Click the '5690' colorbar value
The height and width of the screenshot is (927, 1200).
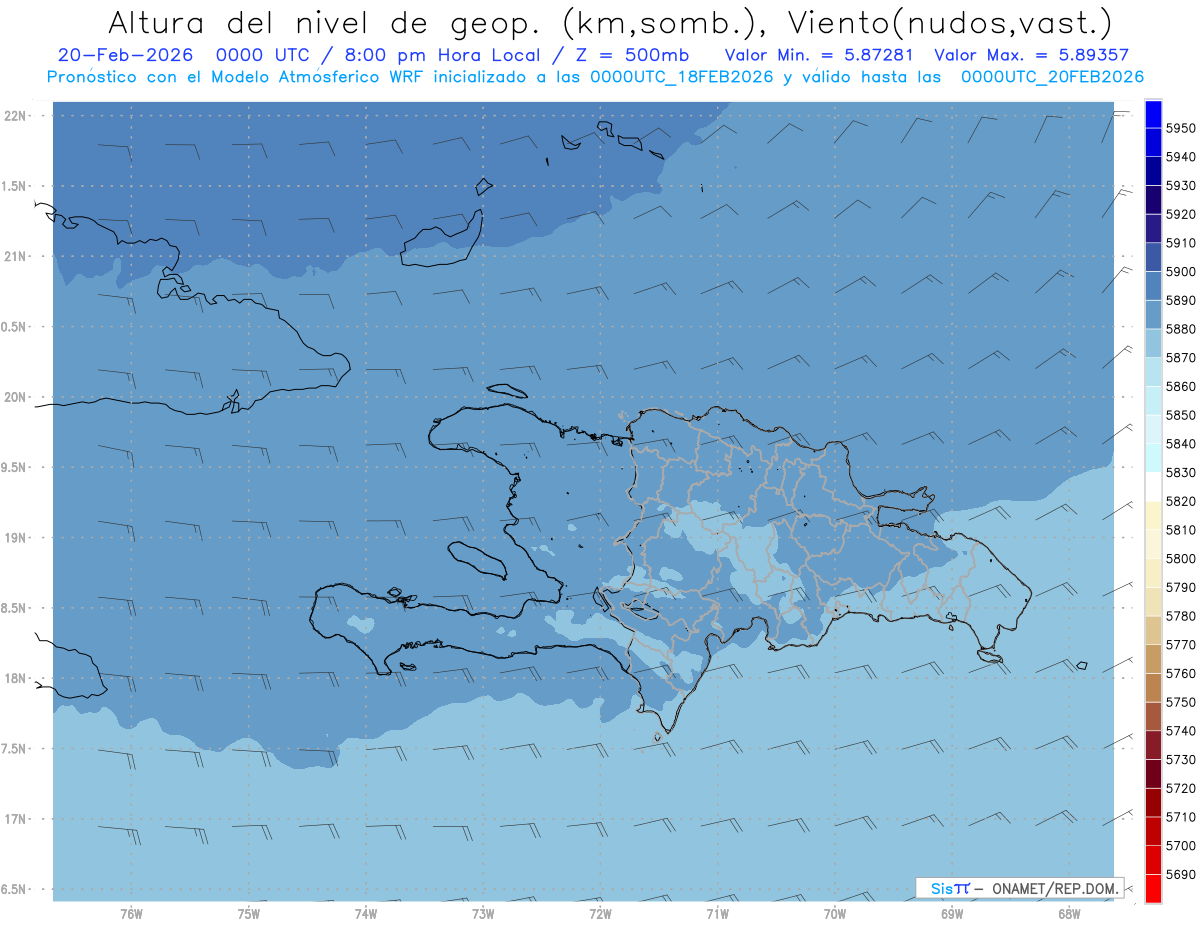tap(1181, 874)
